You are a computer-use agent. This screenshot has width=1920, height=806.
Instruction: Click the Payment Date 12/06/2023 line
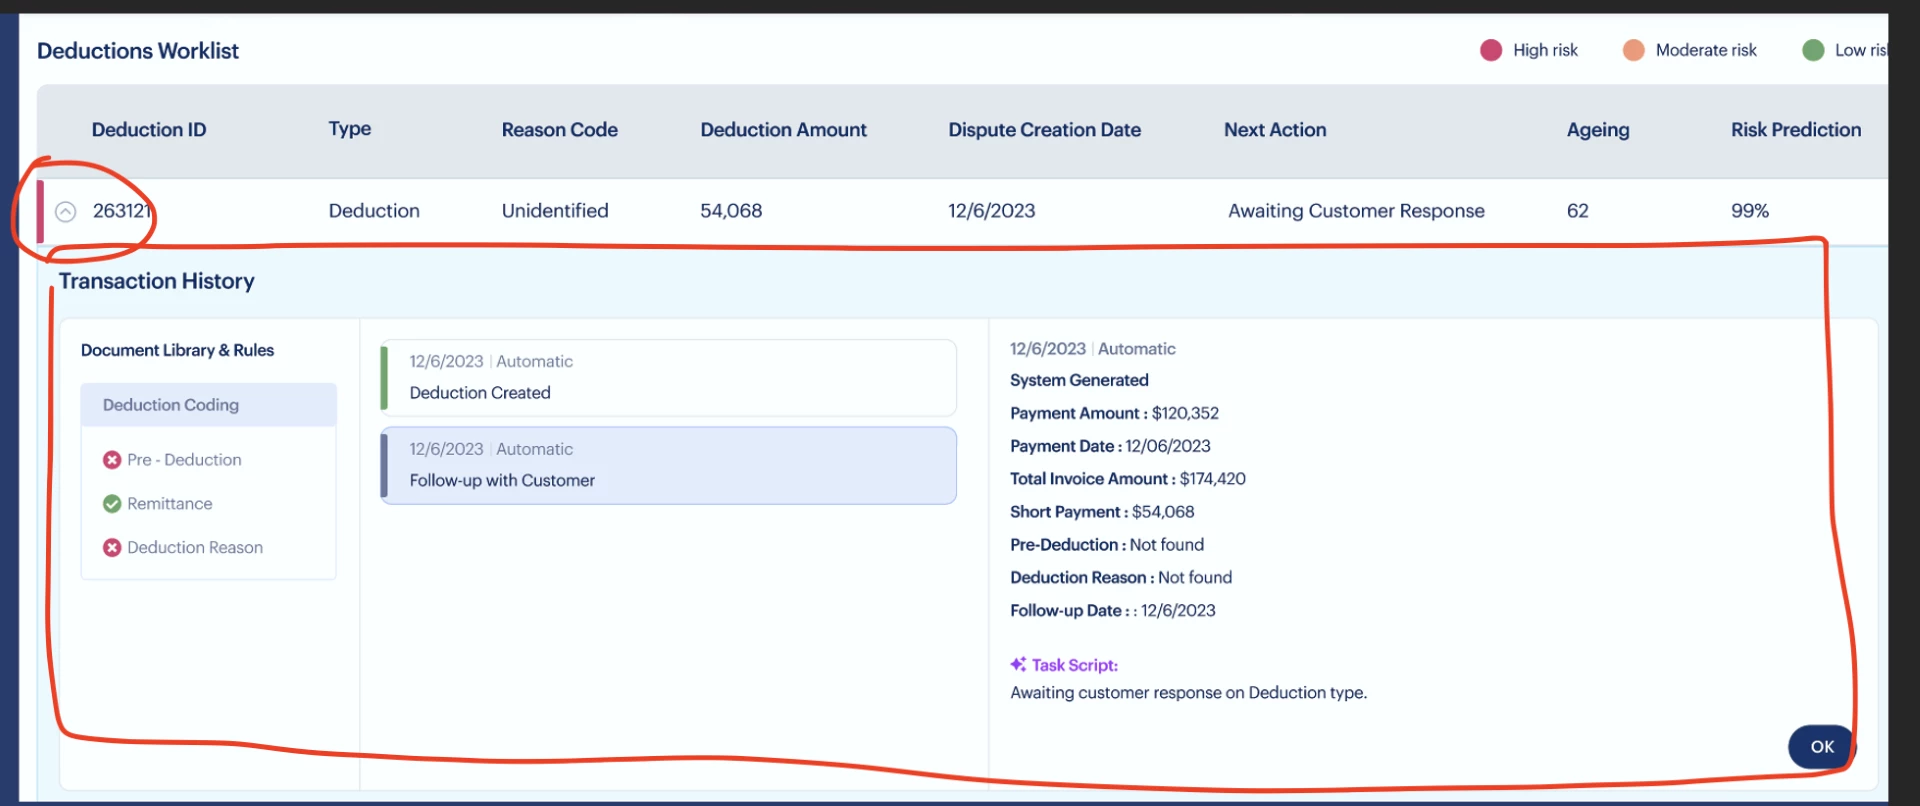click(1110, 446)
